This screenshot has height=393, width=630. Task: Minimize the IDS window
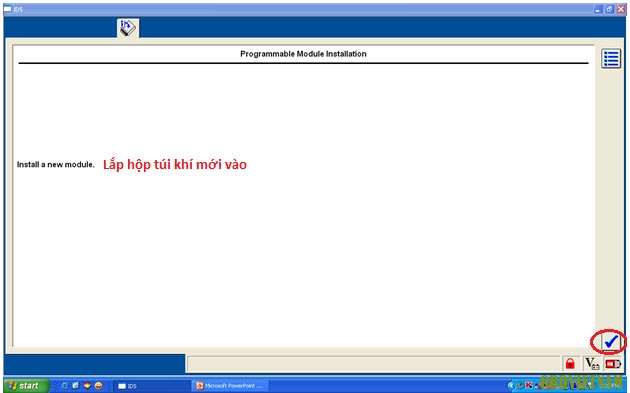[x=598, y=9]
